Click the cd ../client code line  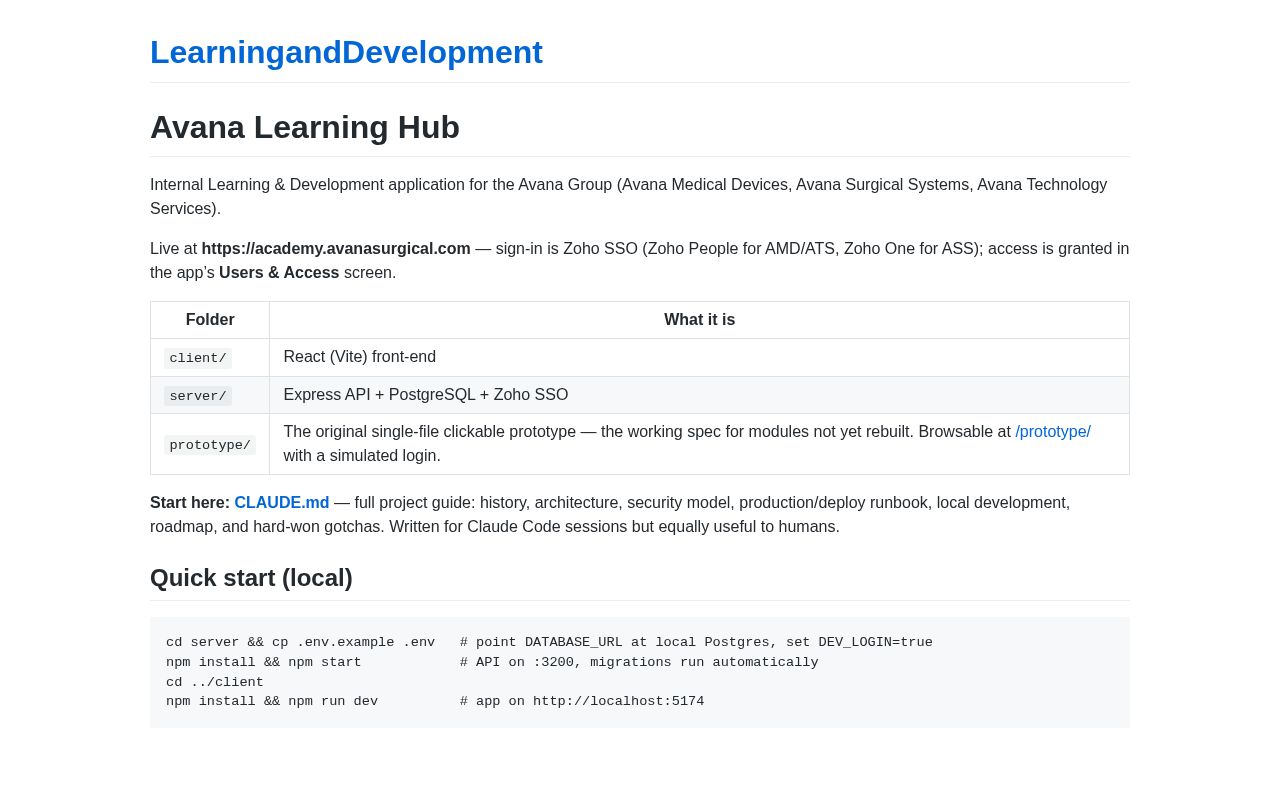pos(215,682)
